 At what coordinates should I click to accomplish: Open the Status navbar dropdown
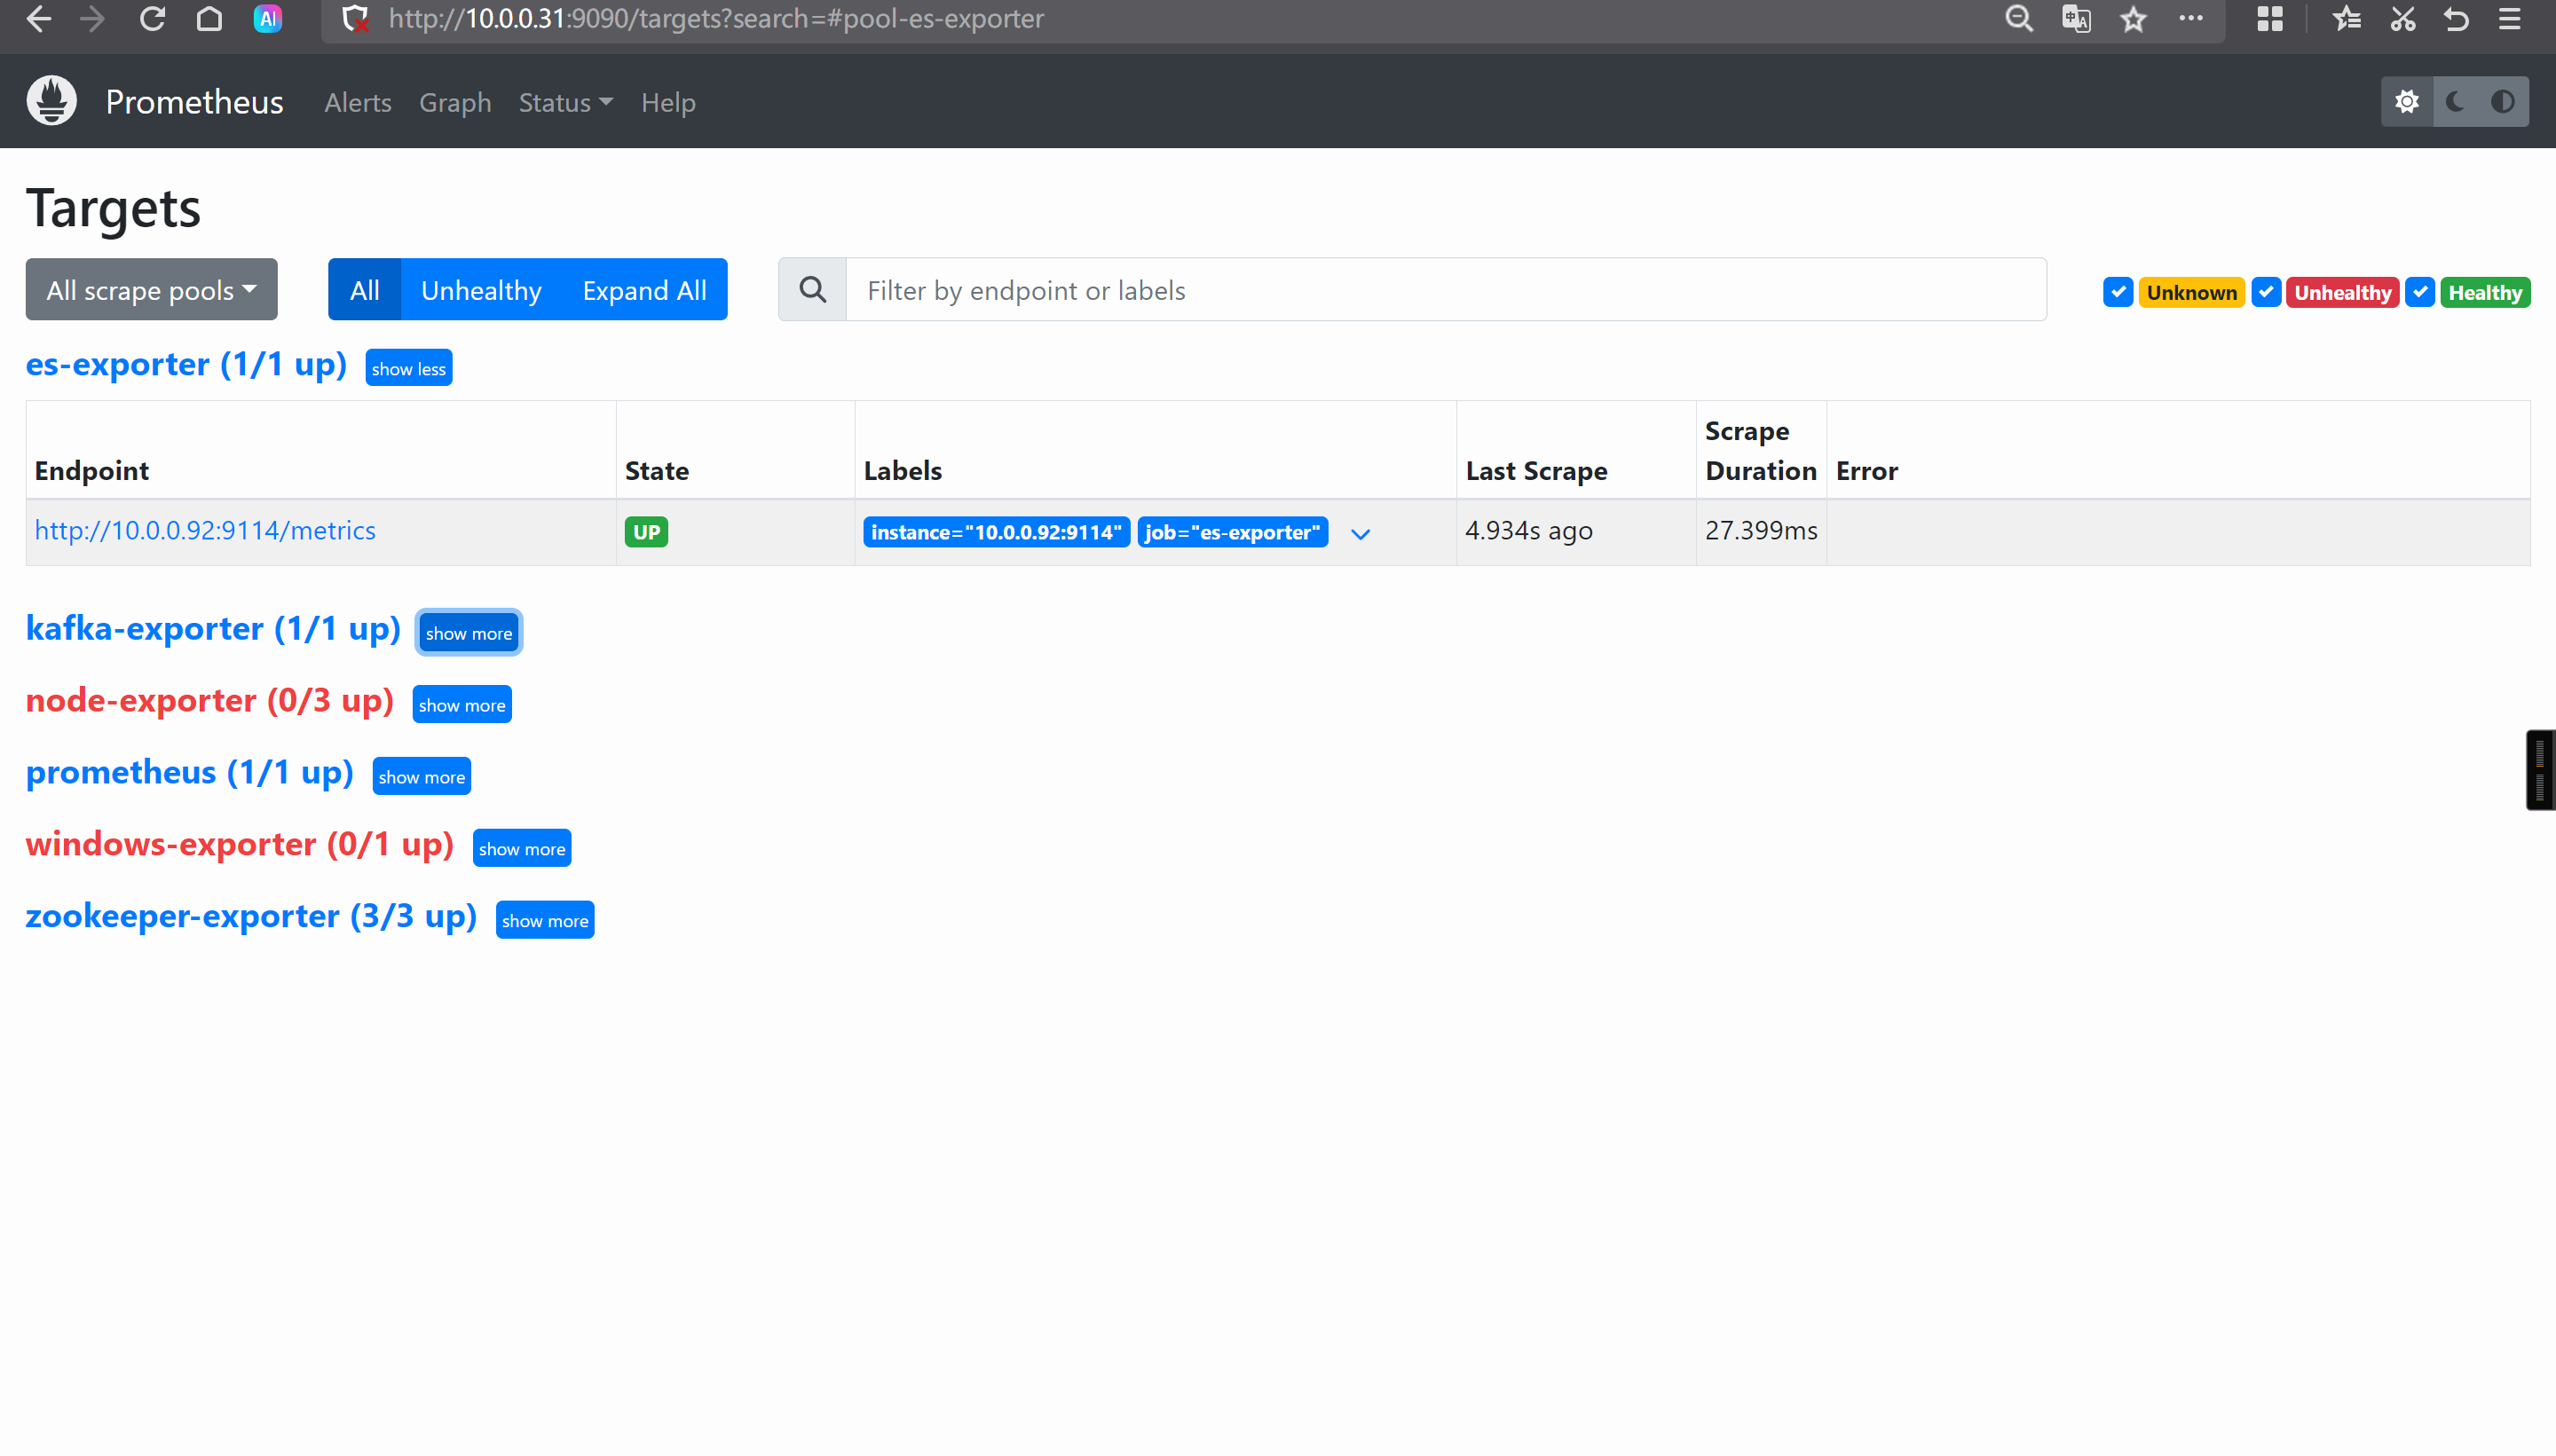click(x=565, y=102)
